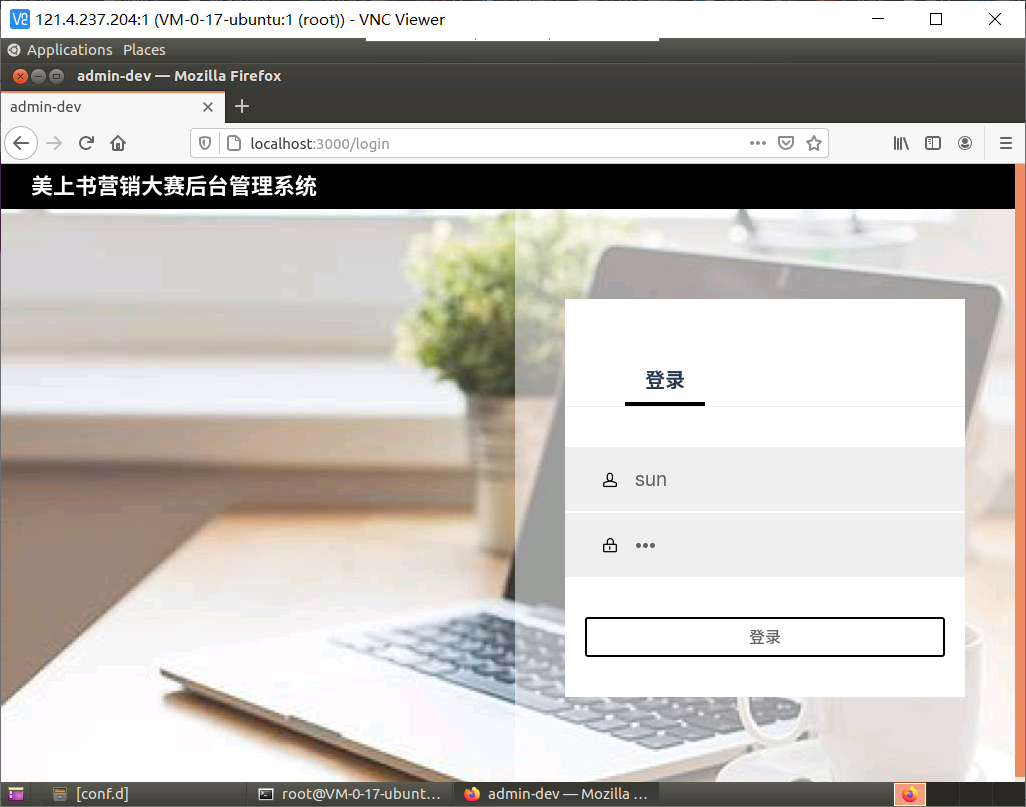
Task: Bookmark this page with the star
Action: [813, 143]
